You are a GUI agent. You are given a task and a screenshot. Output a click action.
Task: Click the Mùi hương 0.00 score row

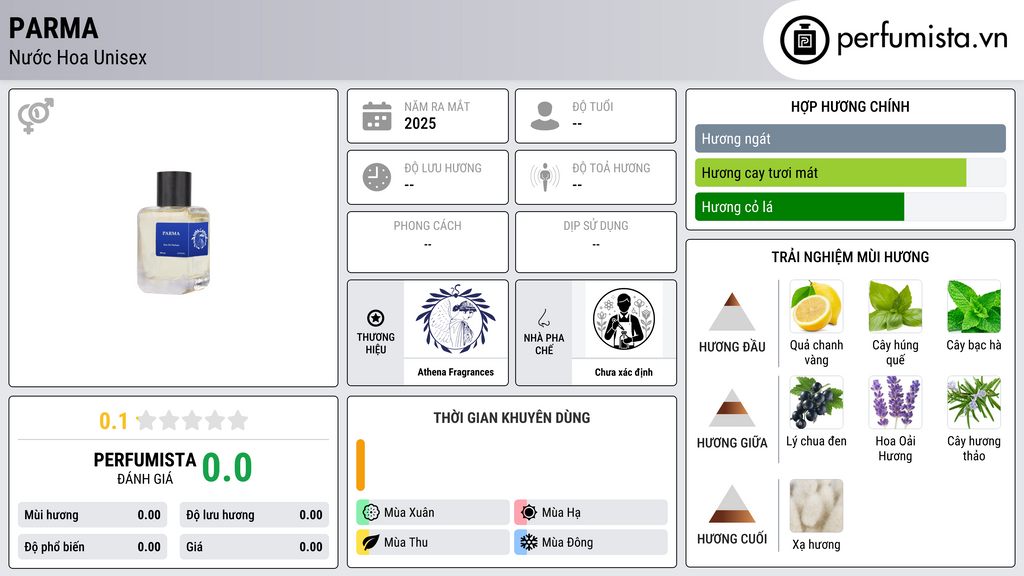[x=93, y=515]
